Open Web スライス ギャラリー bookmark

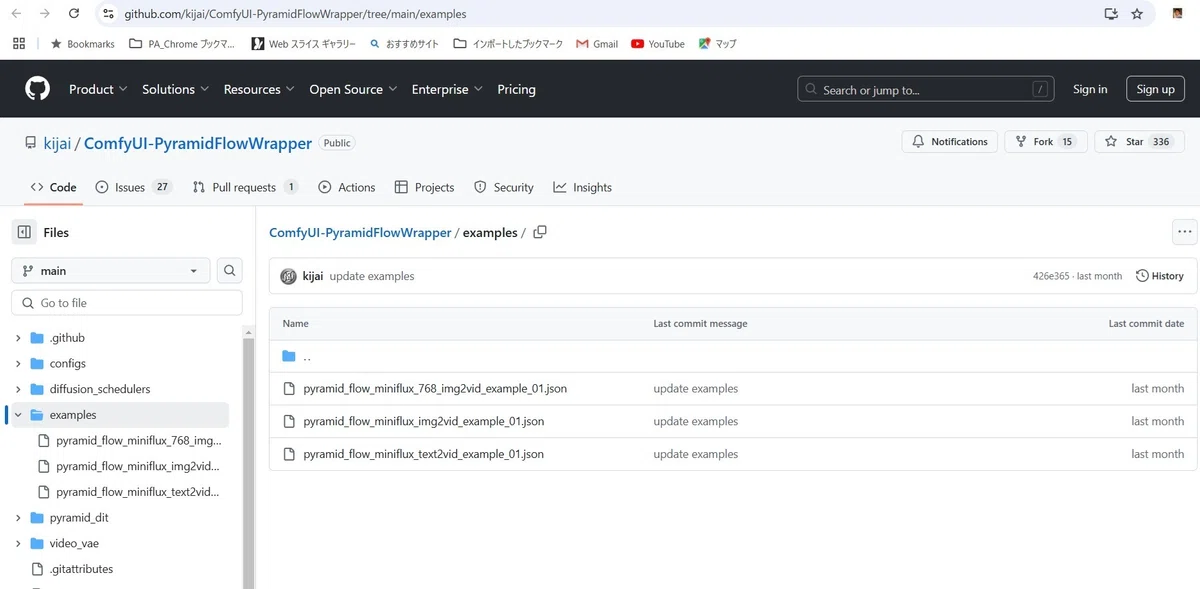[303, 44]
